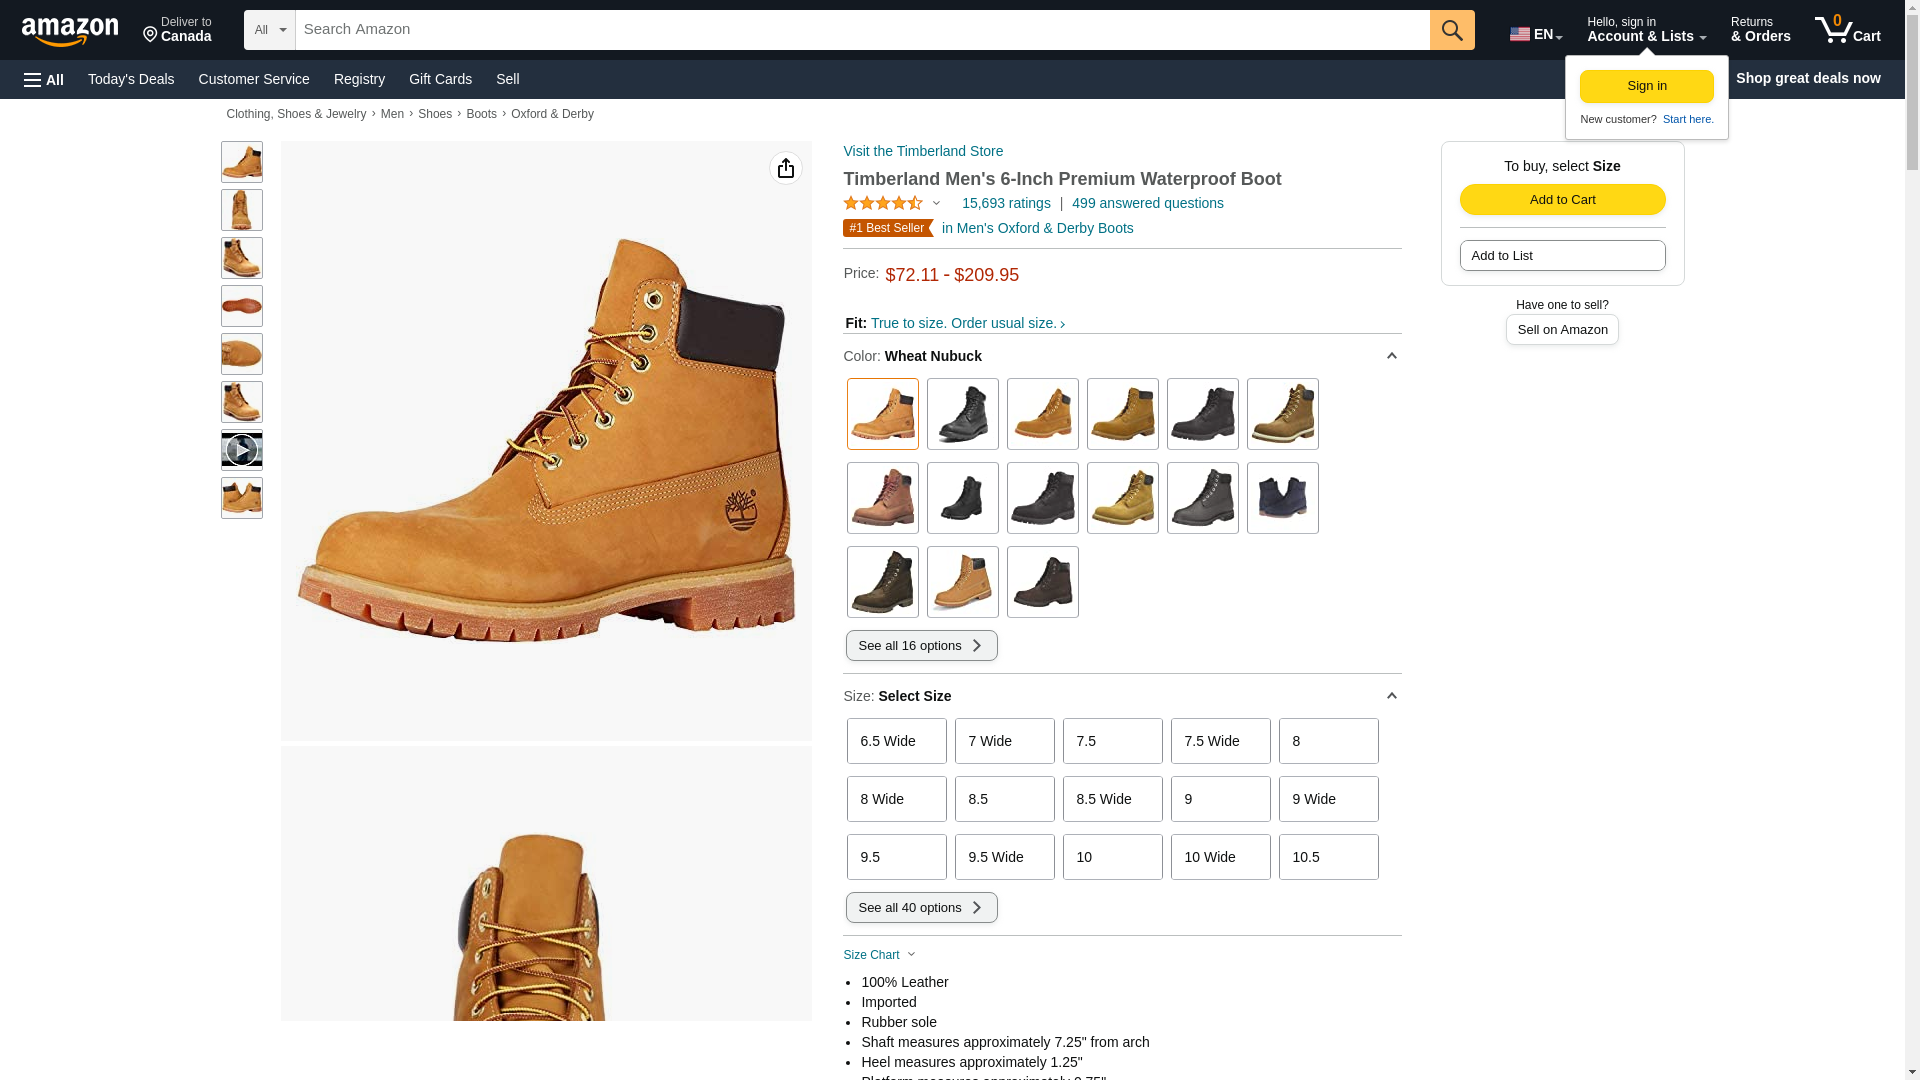Collapse the Color section chevron

click(x=1391, y=356)
